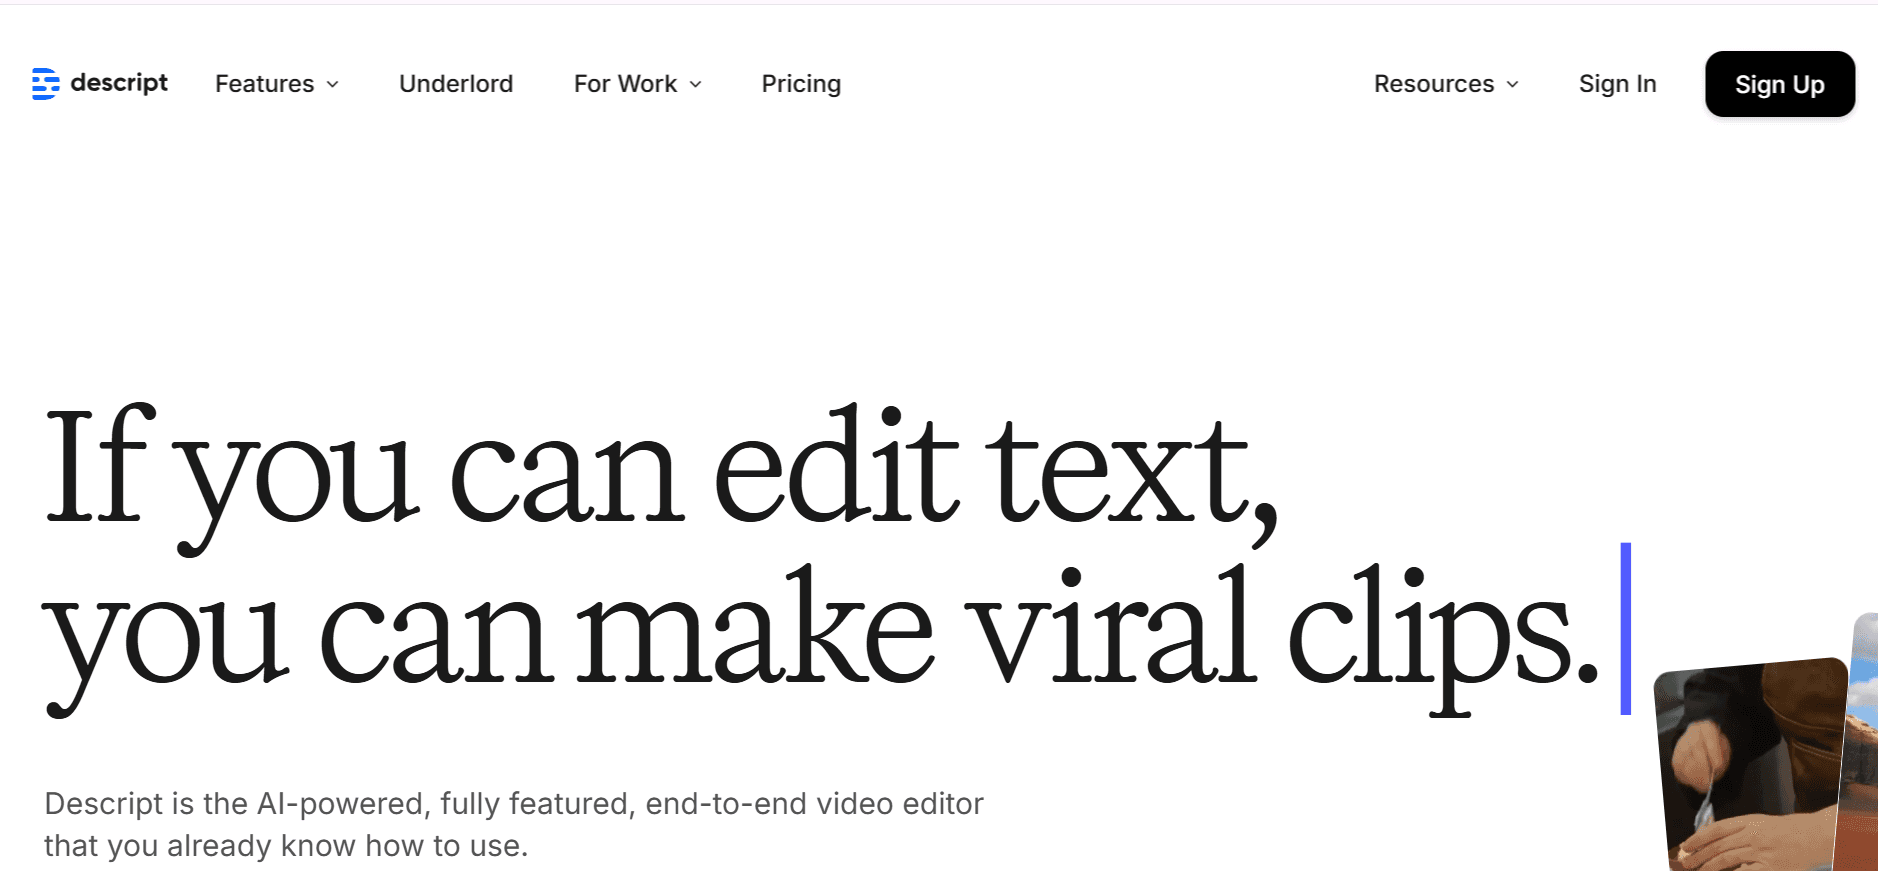The width and height of the screenshot is (1878, 871).
Task: Click the blue text cursor bar after "clips."
Action: point(1626,628)
